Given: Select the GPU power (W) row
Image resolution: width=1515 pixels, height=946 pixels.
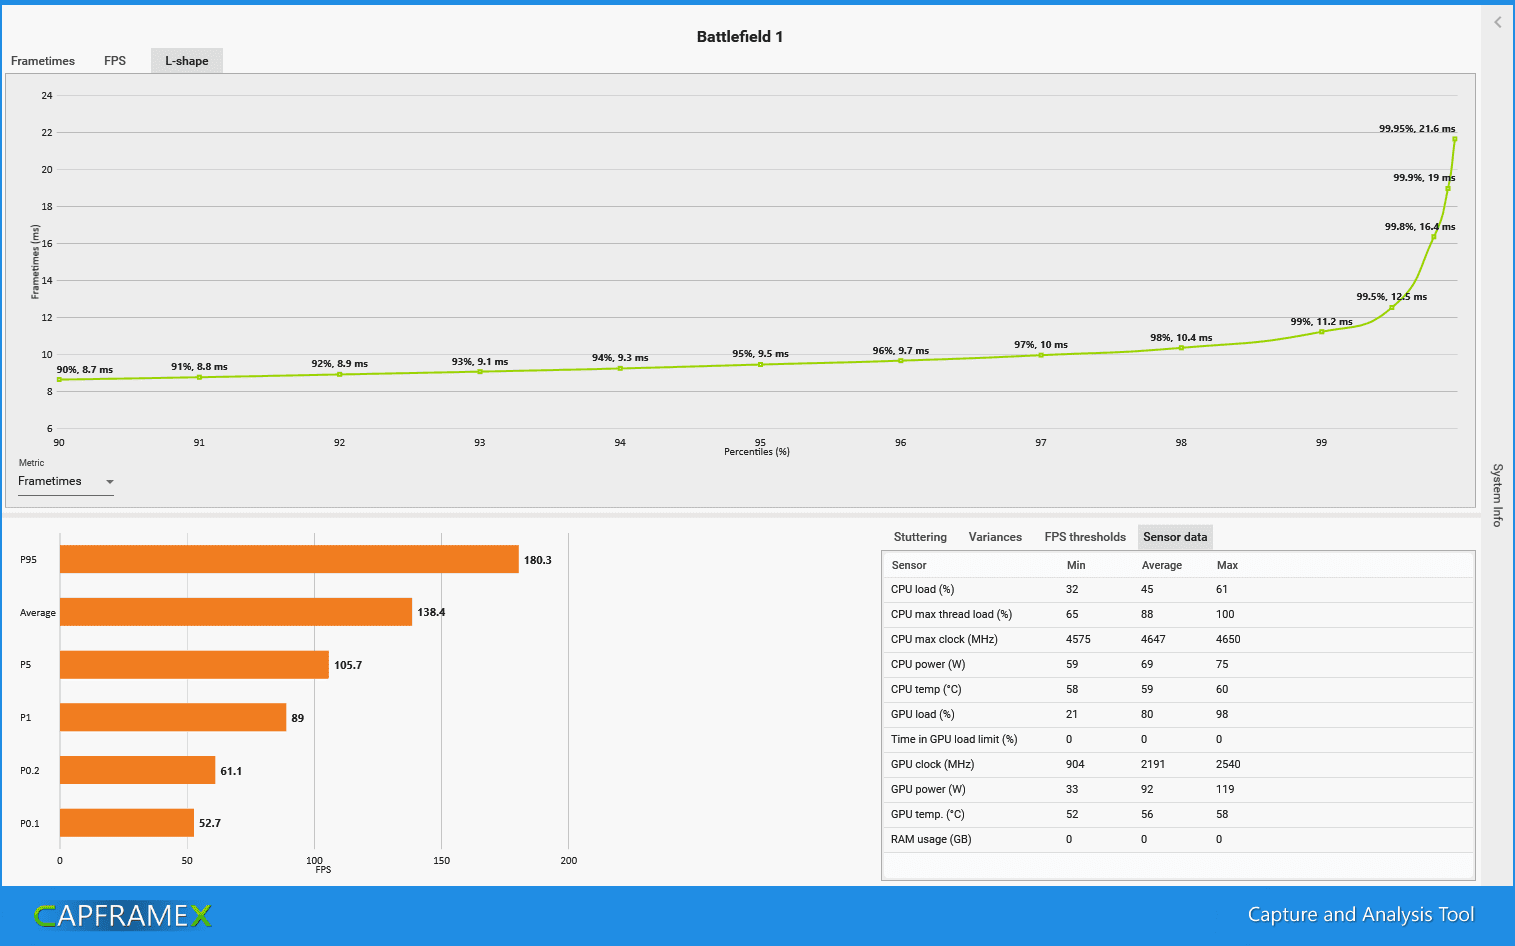Looking at the screenshot, I should tap(1179, 790).
